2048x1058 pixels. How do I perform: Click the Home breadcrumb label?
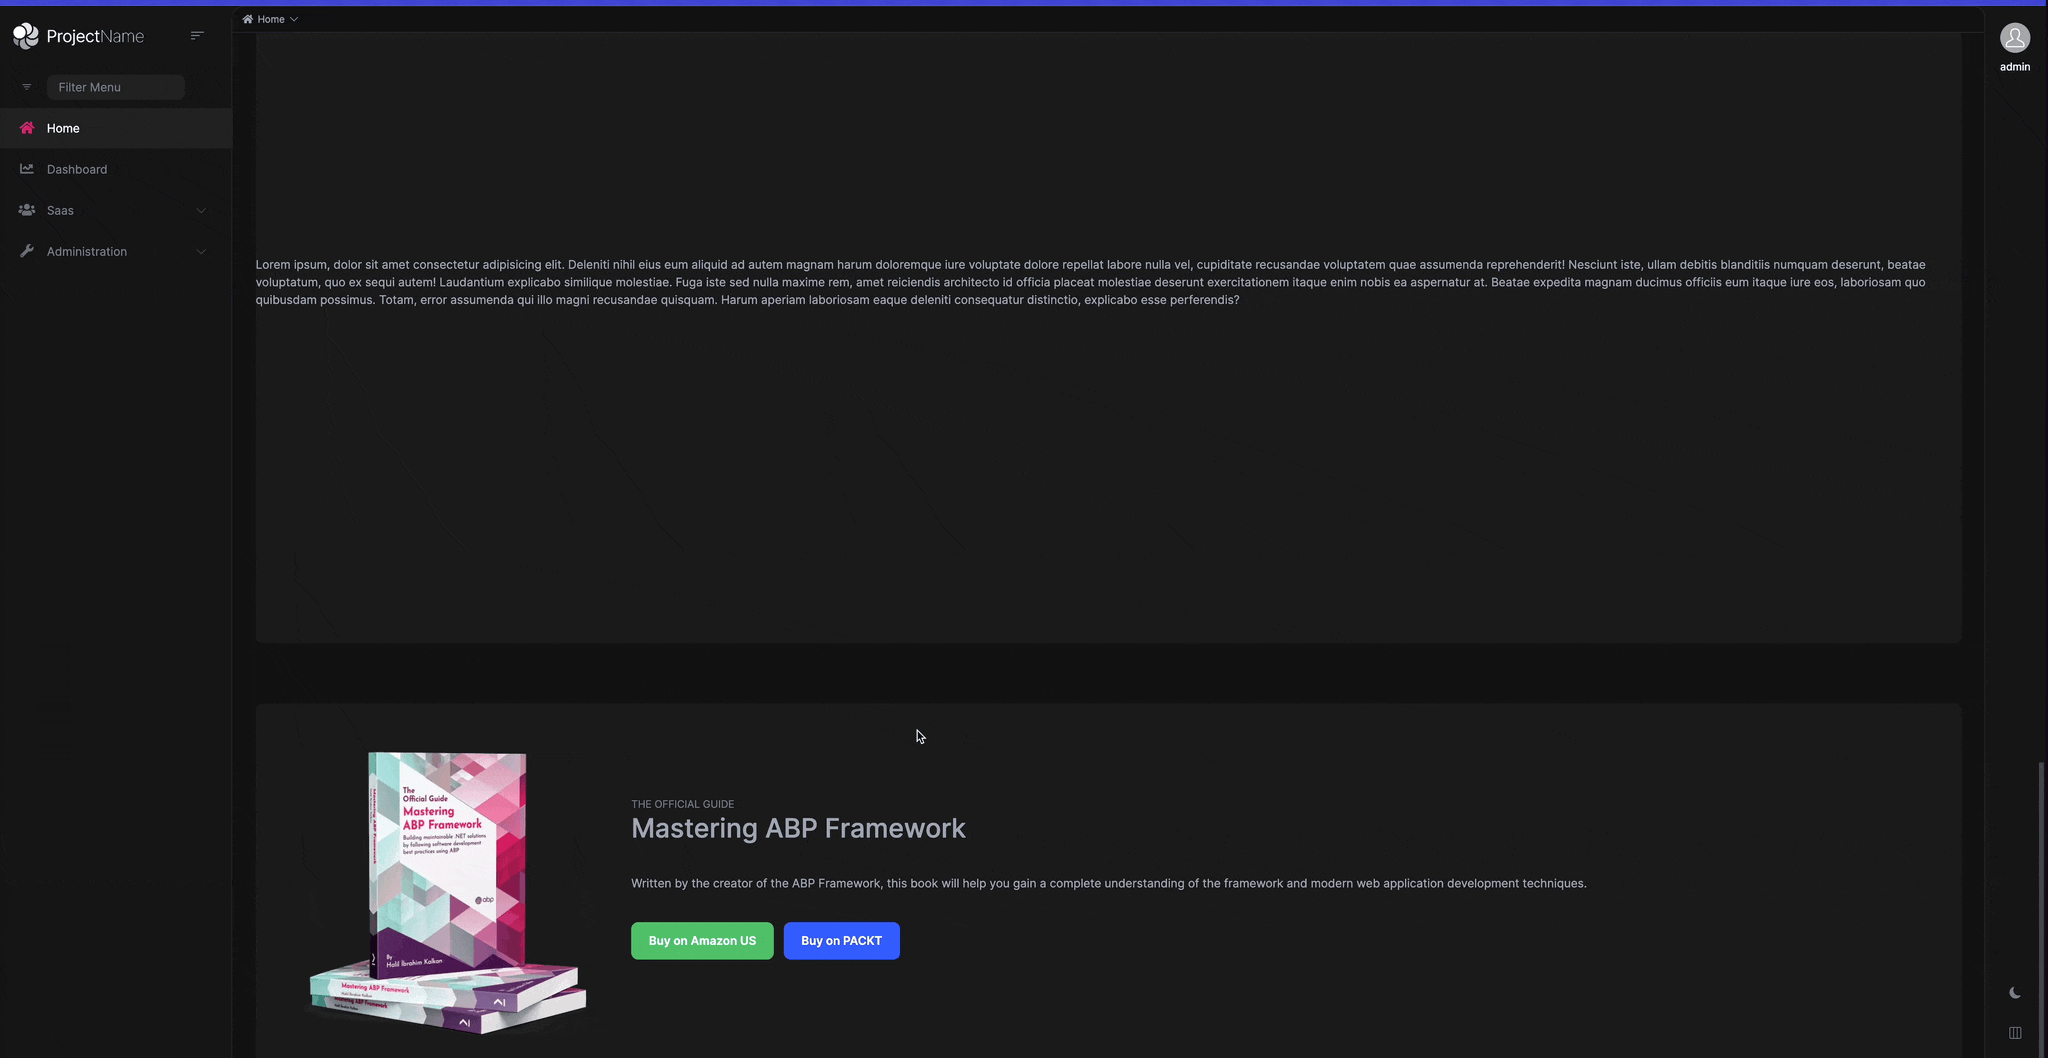point(271,19)
